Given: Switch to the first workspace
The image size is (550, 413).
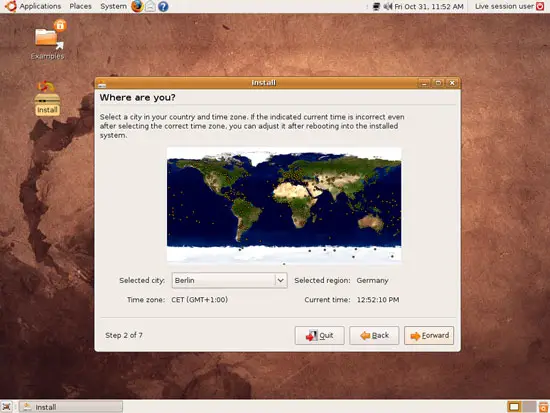Looking at the screenshot, I should tap(514, 407).
